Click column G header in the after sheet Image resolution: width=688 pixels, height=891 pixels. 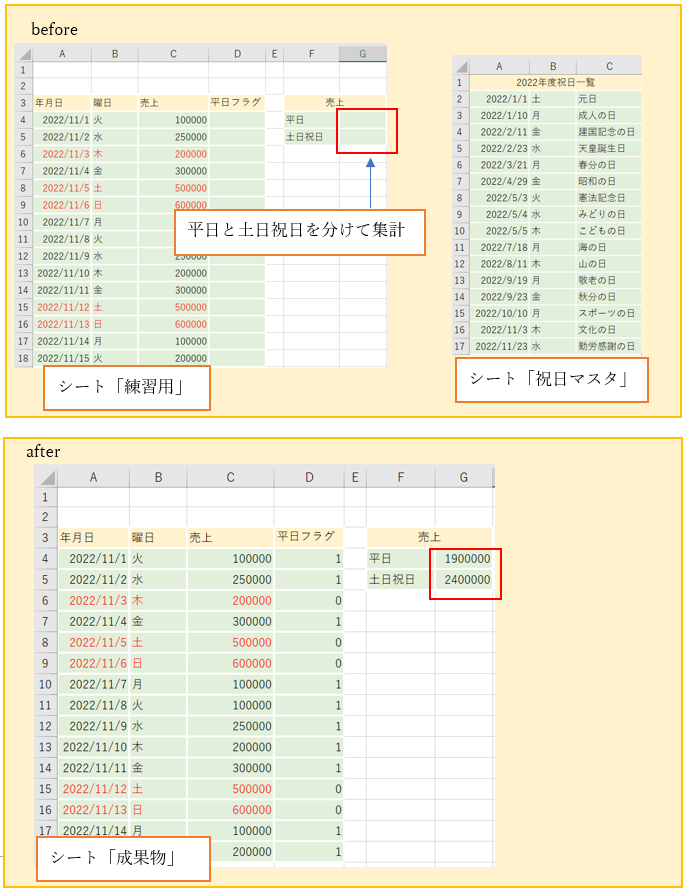(463, 478)
